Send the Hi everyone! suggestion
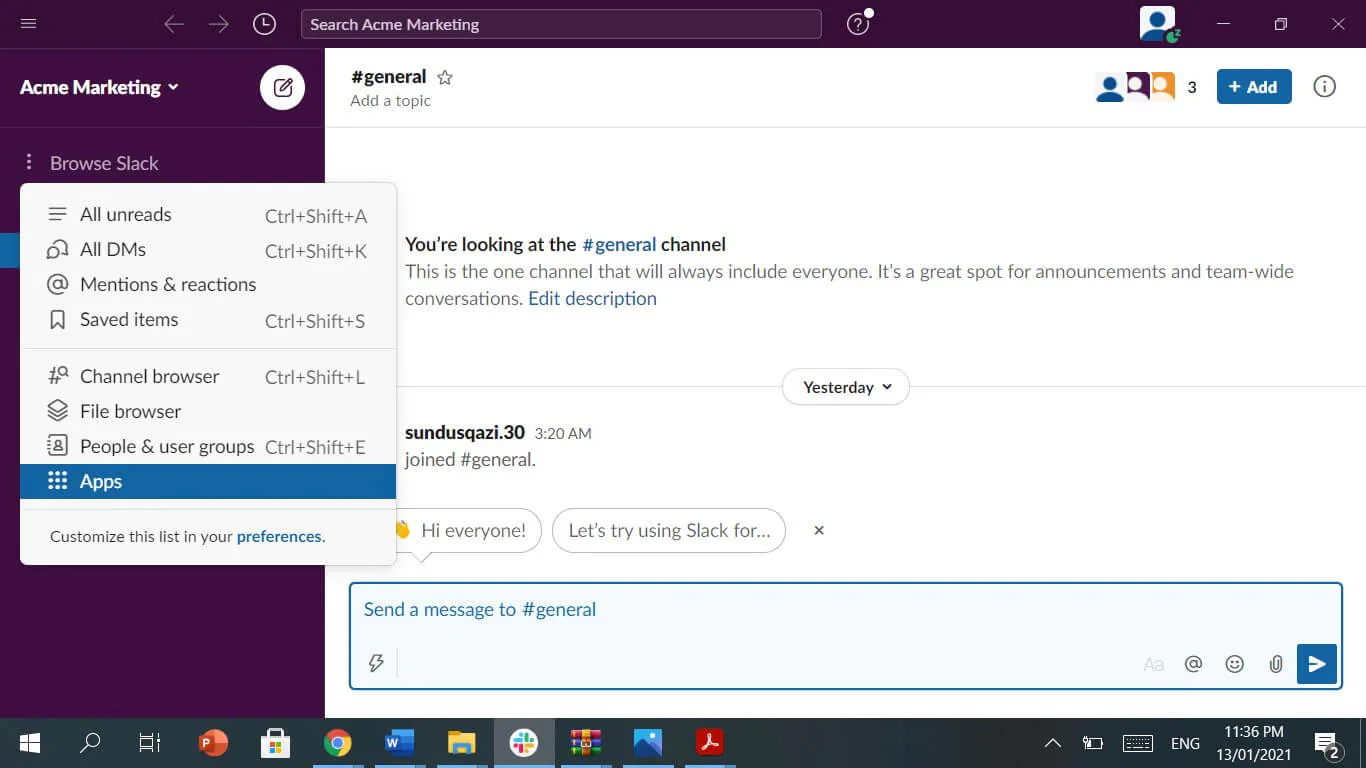 (468, 531)
